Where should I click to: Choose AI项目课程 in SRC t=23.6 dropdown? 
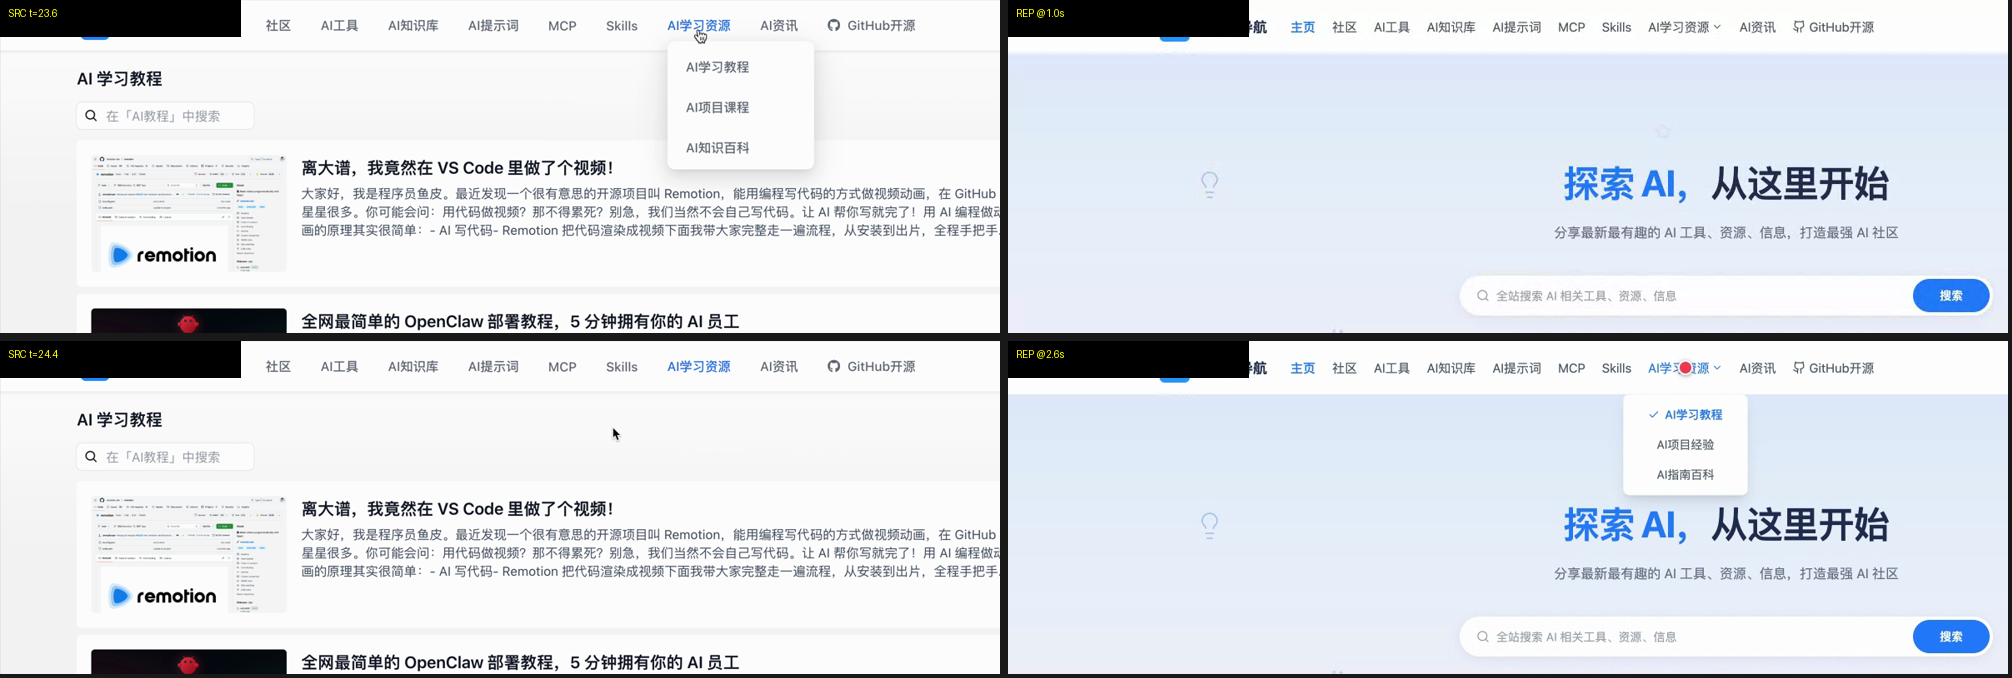click(718, 107)
